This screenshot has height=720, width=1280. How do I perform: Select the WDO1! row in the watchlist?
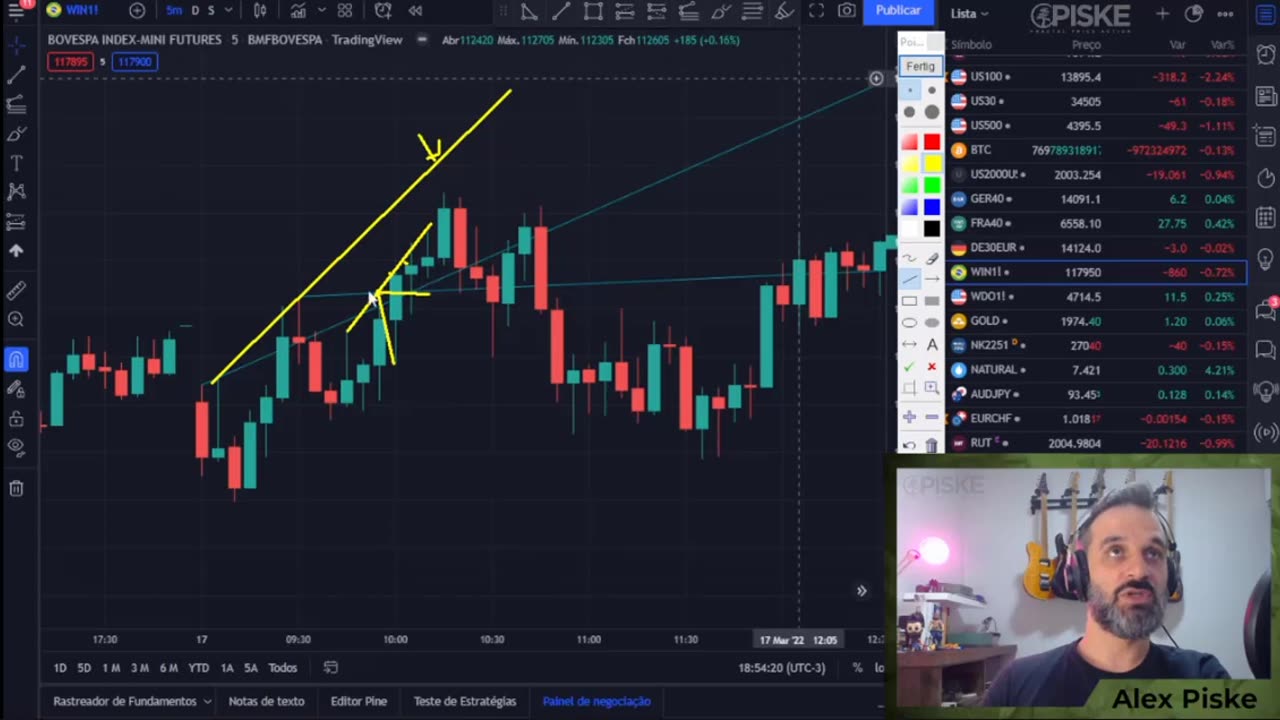coord(1097,296)
